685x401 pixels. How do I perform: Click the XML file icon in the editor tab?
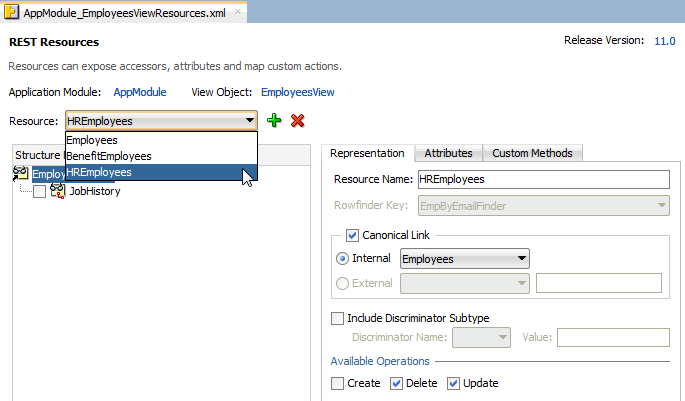point(11,12)
